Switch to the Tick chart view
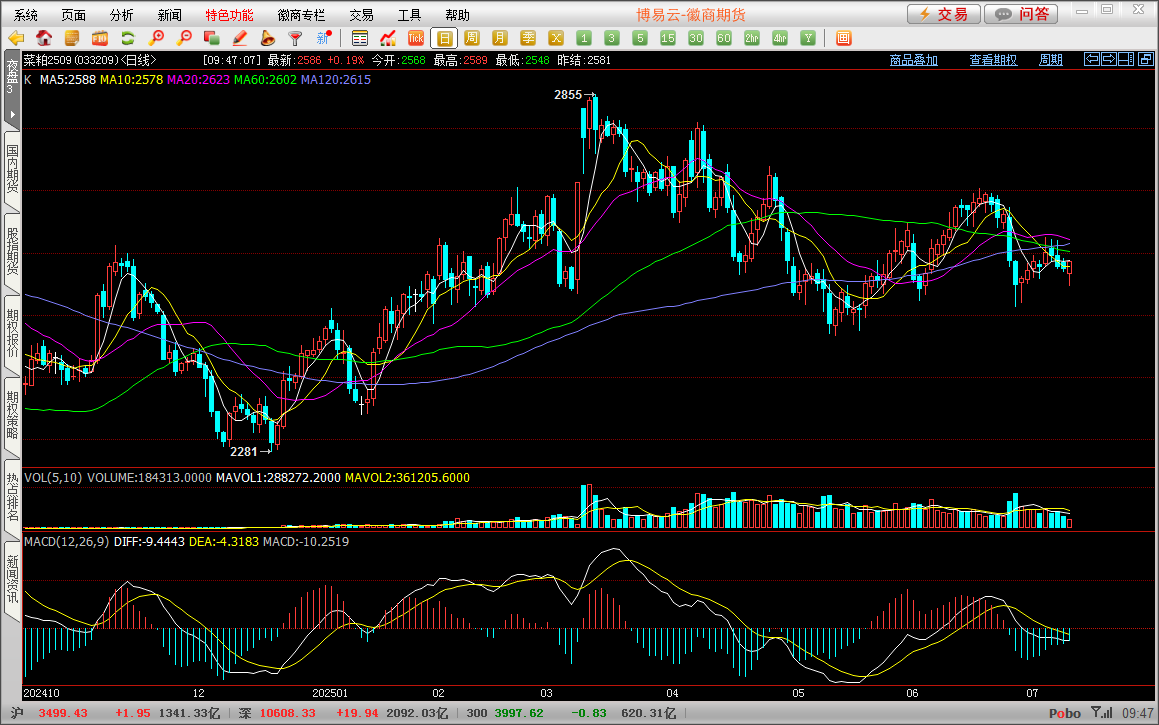Image resolution: width=1159 pixels, height=725 pixels. tap(415, 38)
